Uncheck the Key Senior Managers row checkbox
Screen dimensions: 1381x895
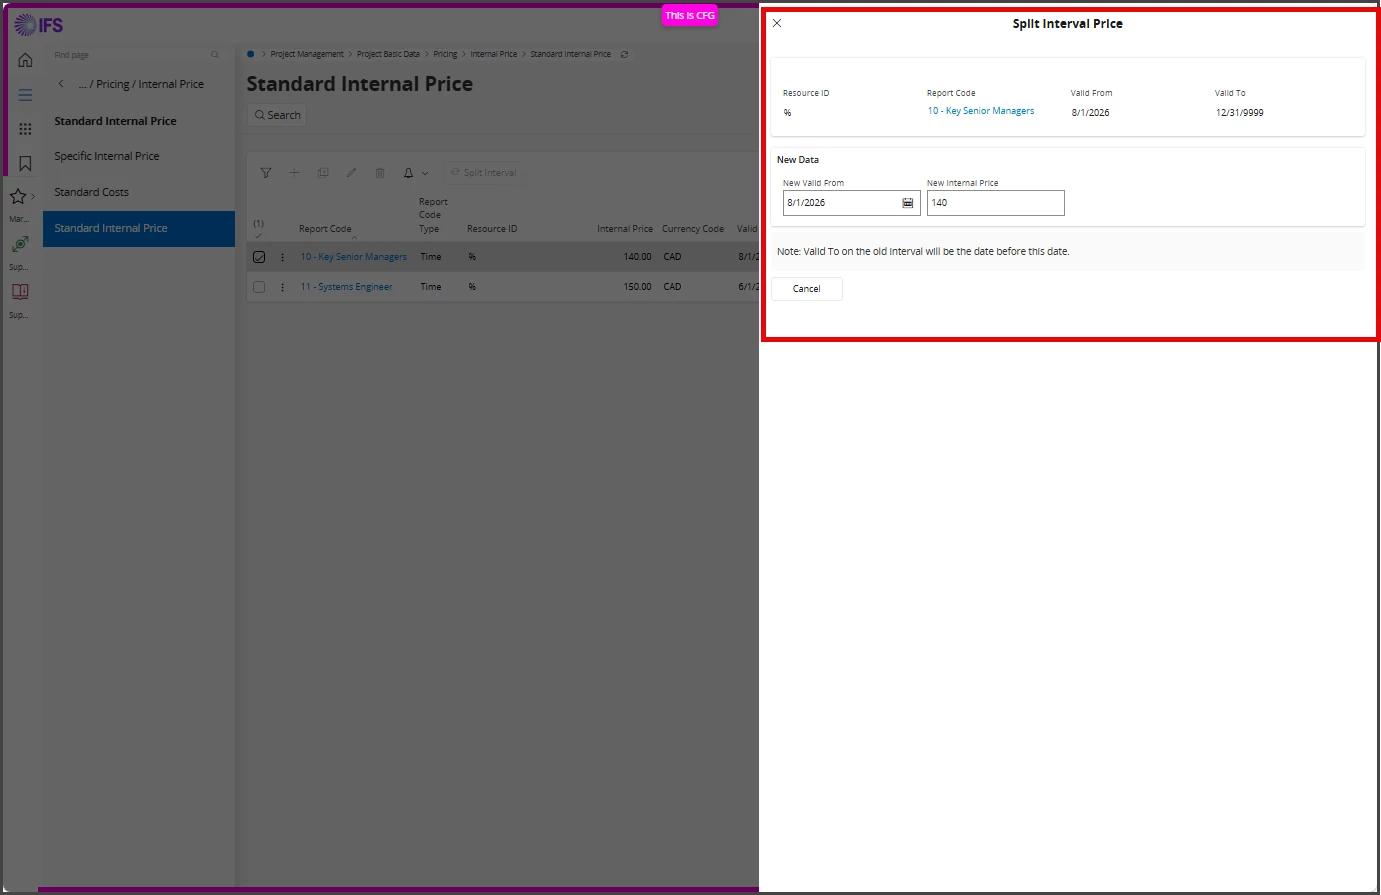pyautogui.click(x=259, y=257)
